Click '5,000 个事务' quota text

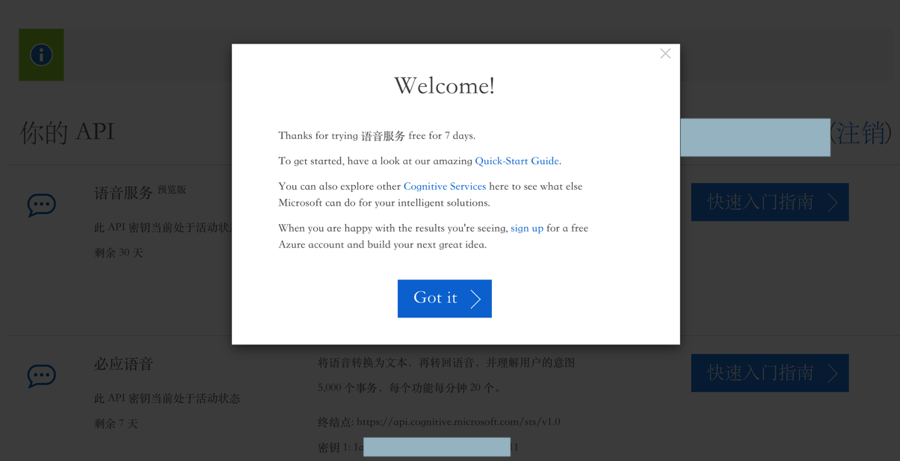(x=410, y=388)
